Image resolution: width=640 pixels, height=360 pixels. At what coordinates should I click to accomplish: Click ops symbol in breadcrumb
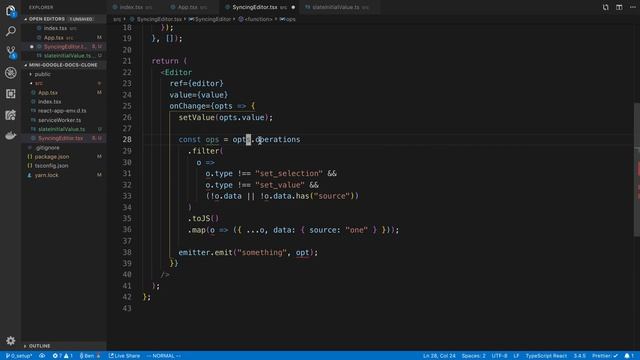click(x=289, y=19)
